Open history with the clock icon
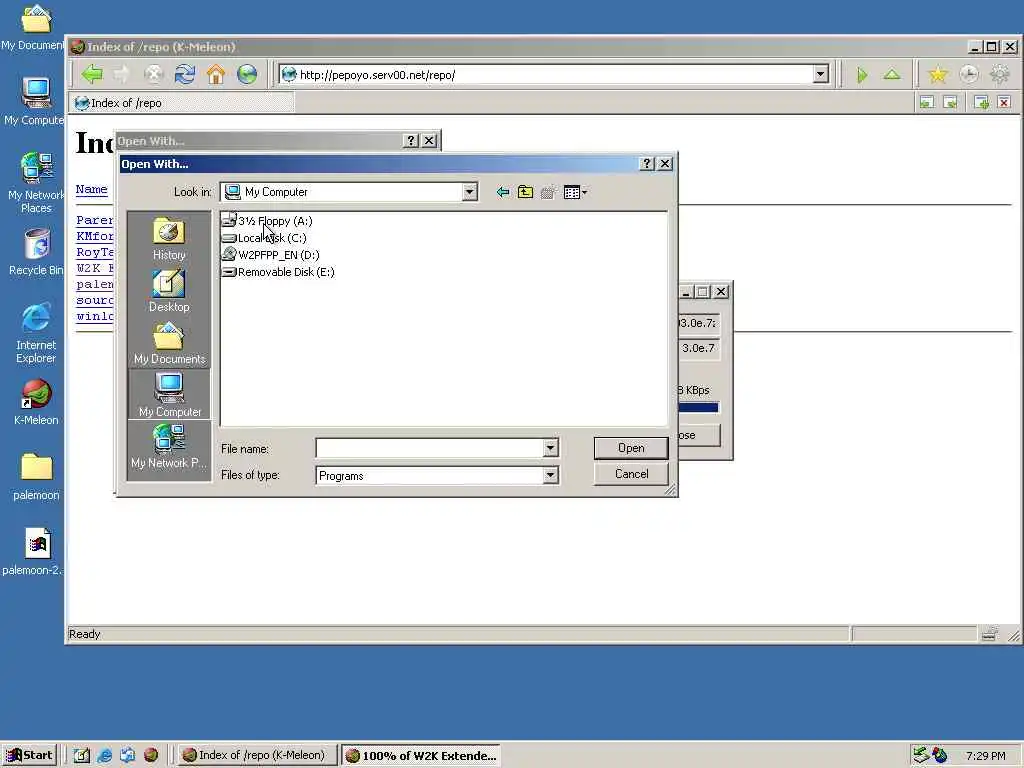1024x768 pixels. point(969,75)
